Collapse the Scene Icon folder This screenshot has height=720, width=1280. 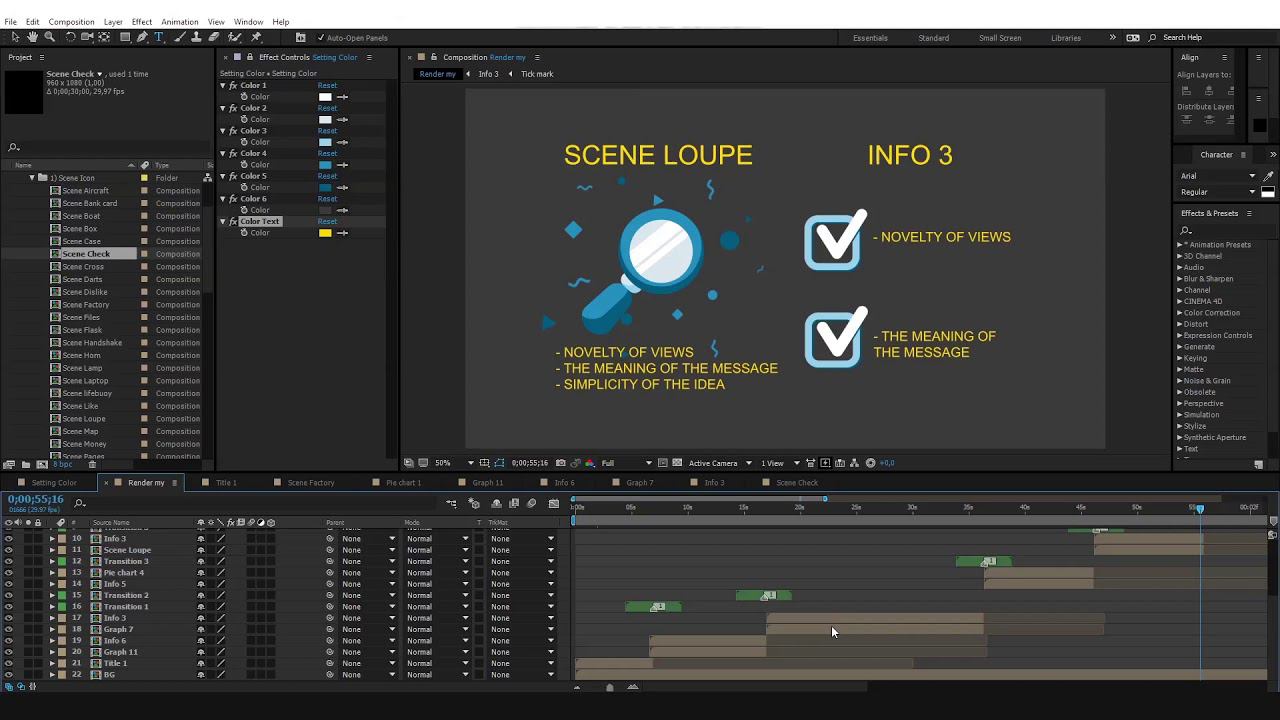pos(32,178)
